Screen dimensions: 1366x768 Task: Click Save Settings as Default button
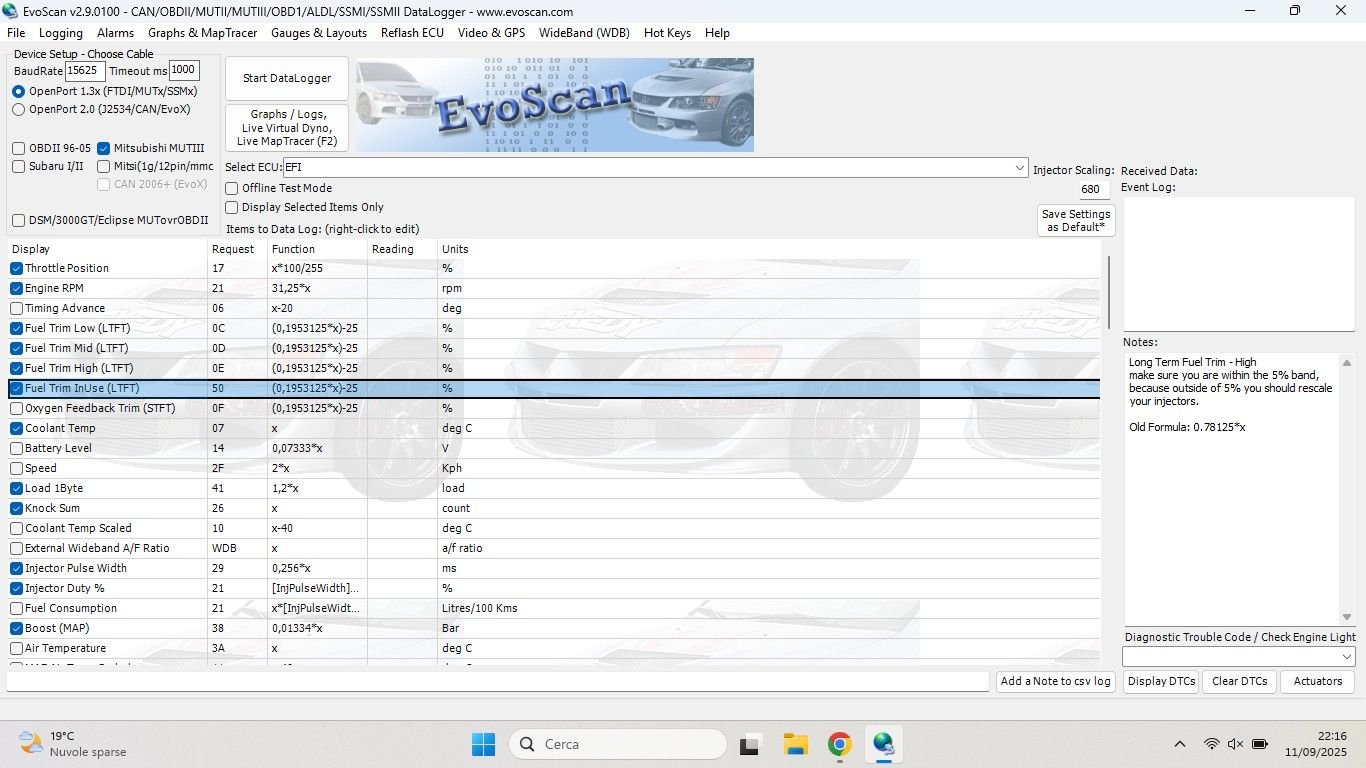(x=1076, y=221)
